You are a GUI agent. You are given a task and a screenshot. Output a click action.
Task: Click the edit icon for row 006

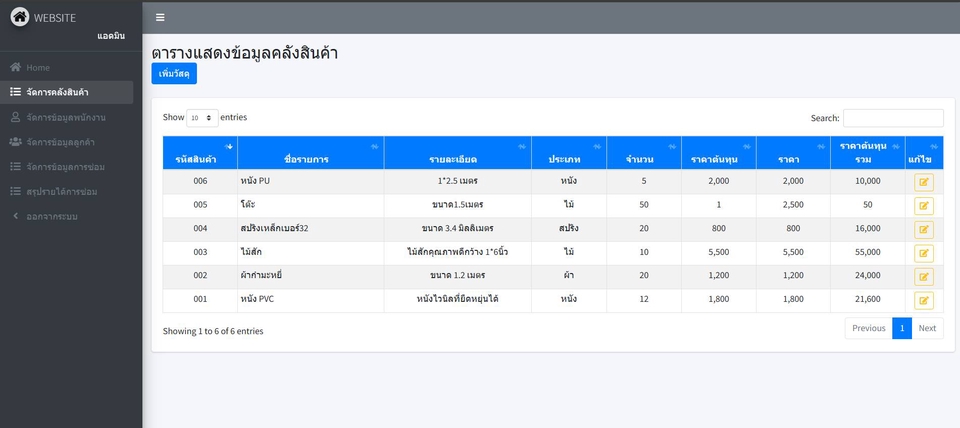pos(924,182)
